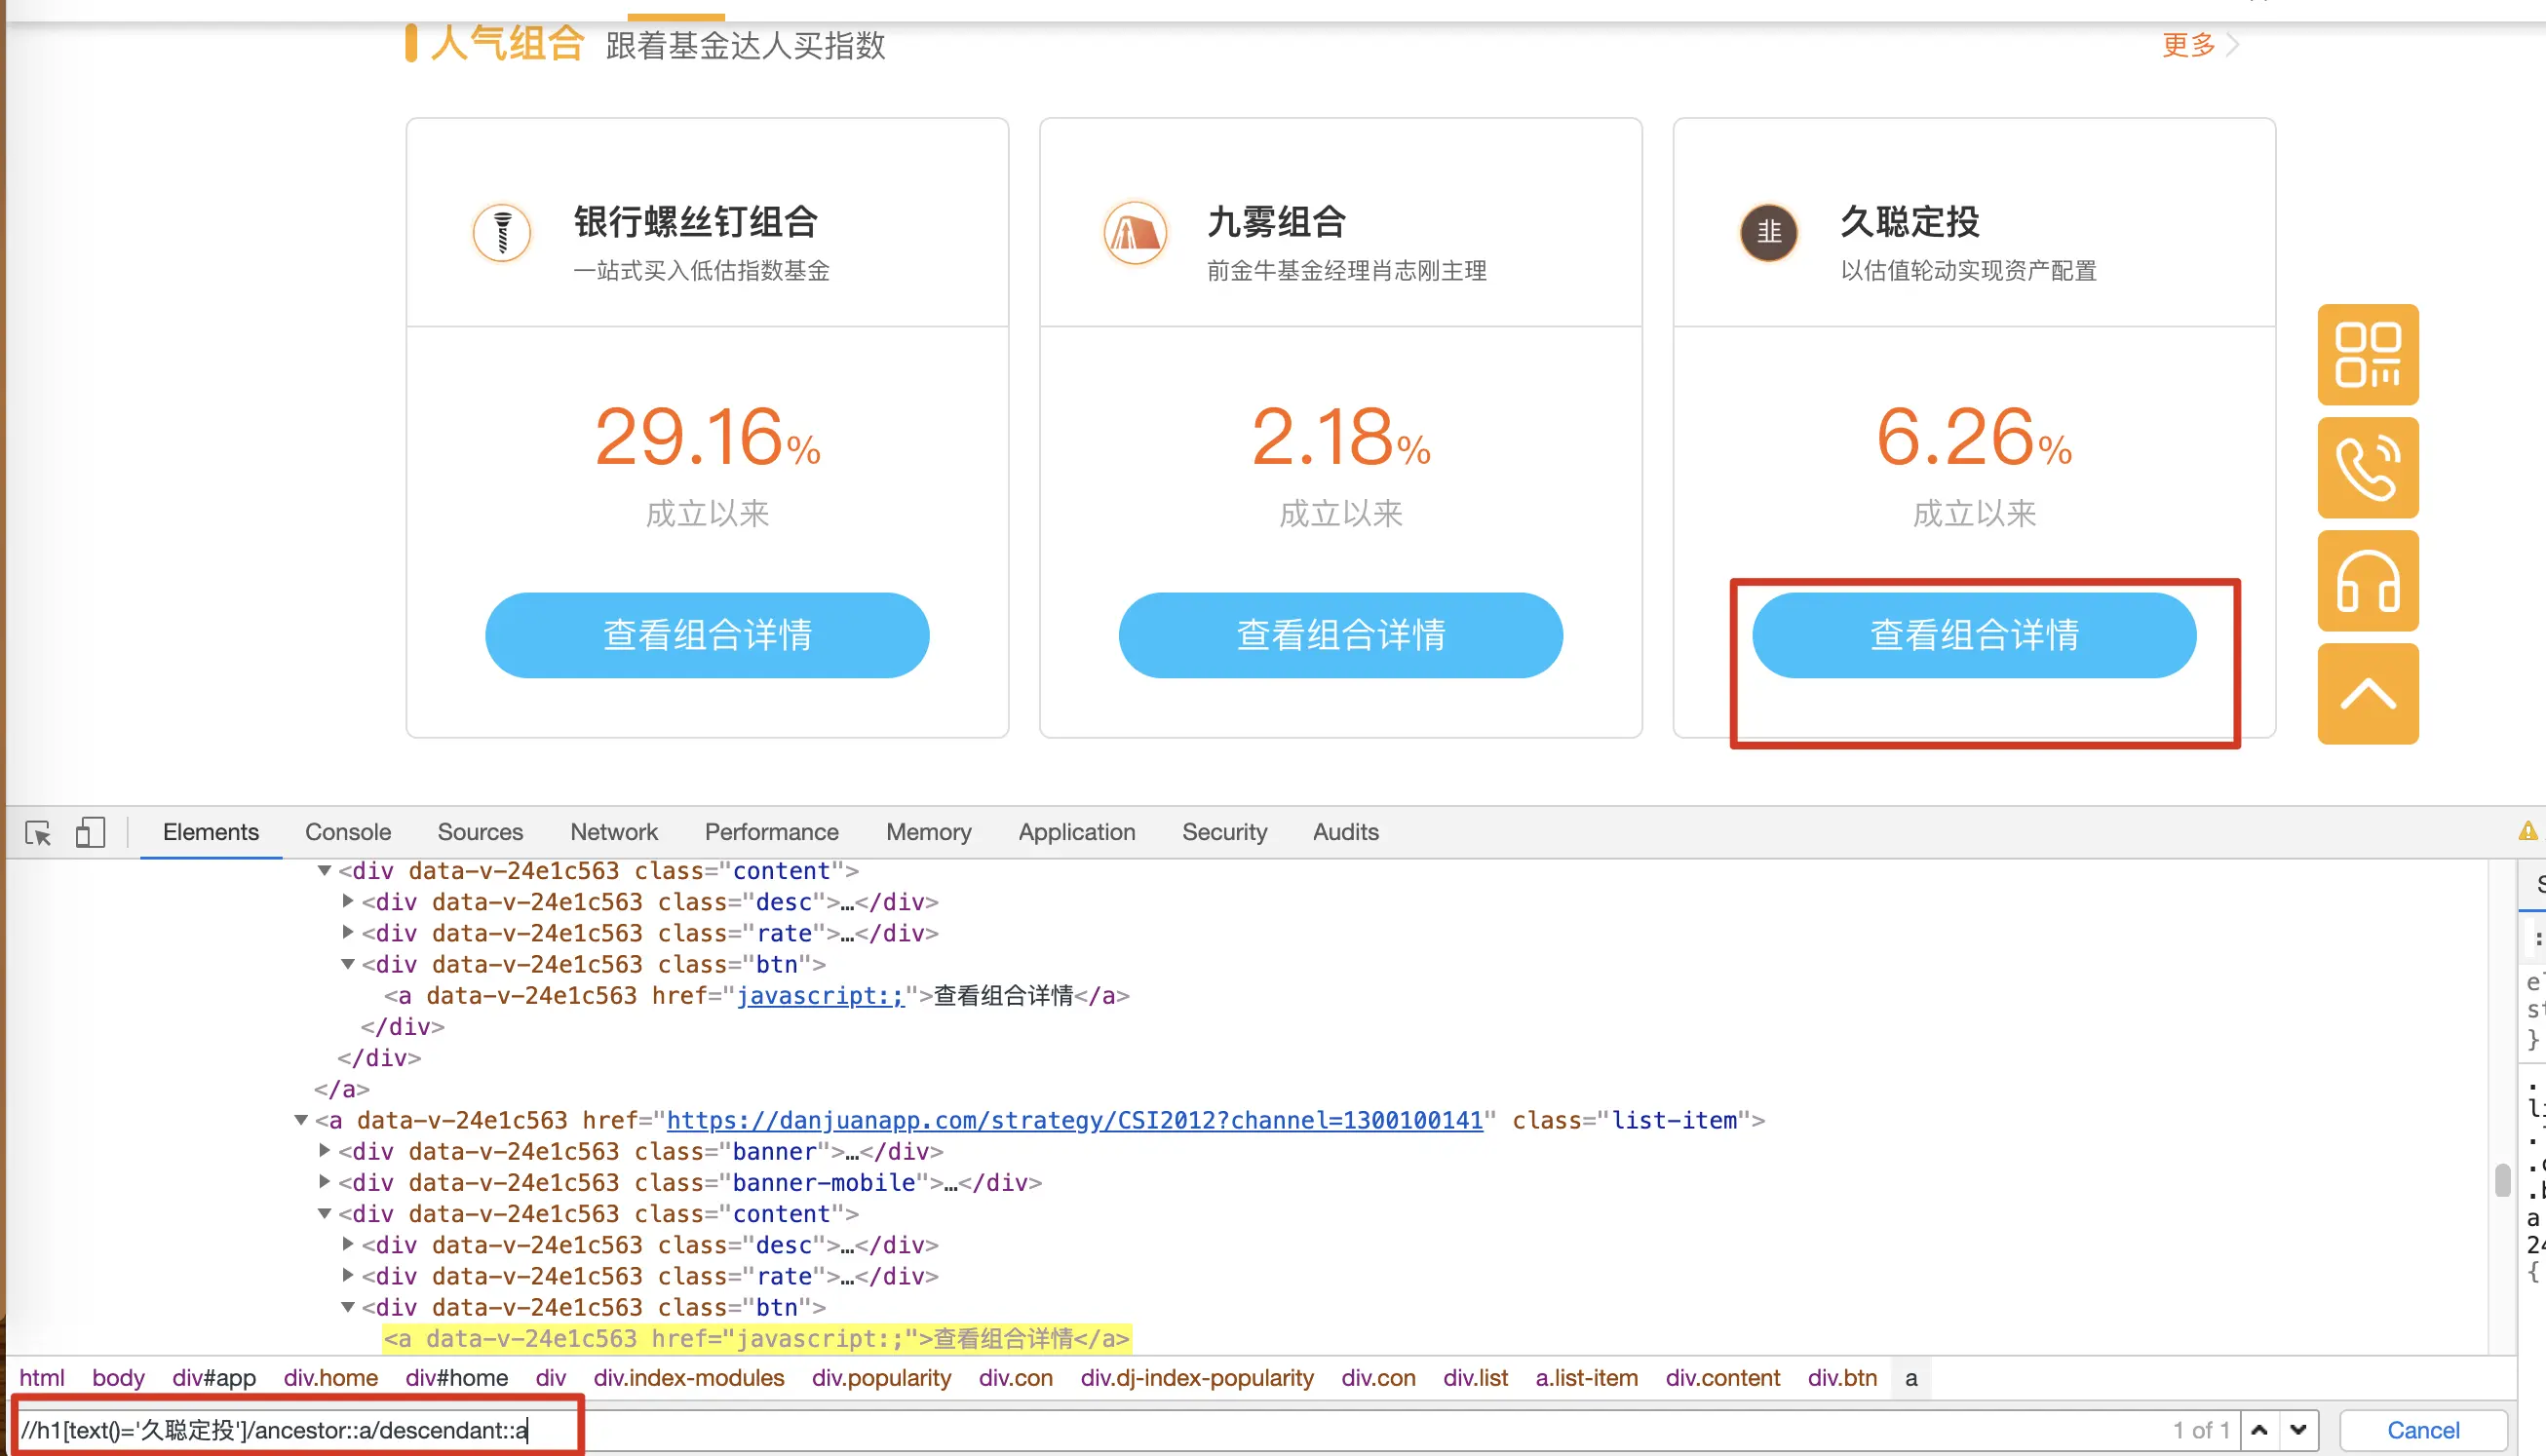Go to the next search result
This screenshot has height=1456, width=2546.
point(2298,1430)
